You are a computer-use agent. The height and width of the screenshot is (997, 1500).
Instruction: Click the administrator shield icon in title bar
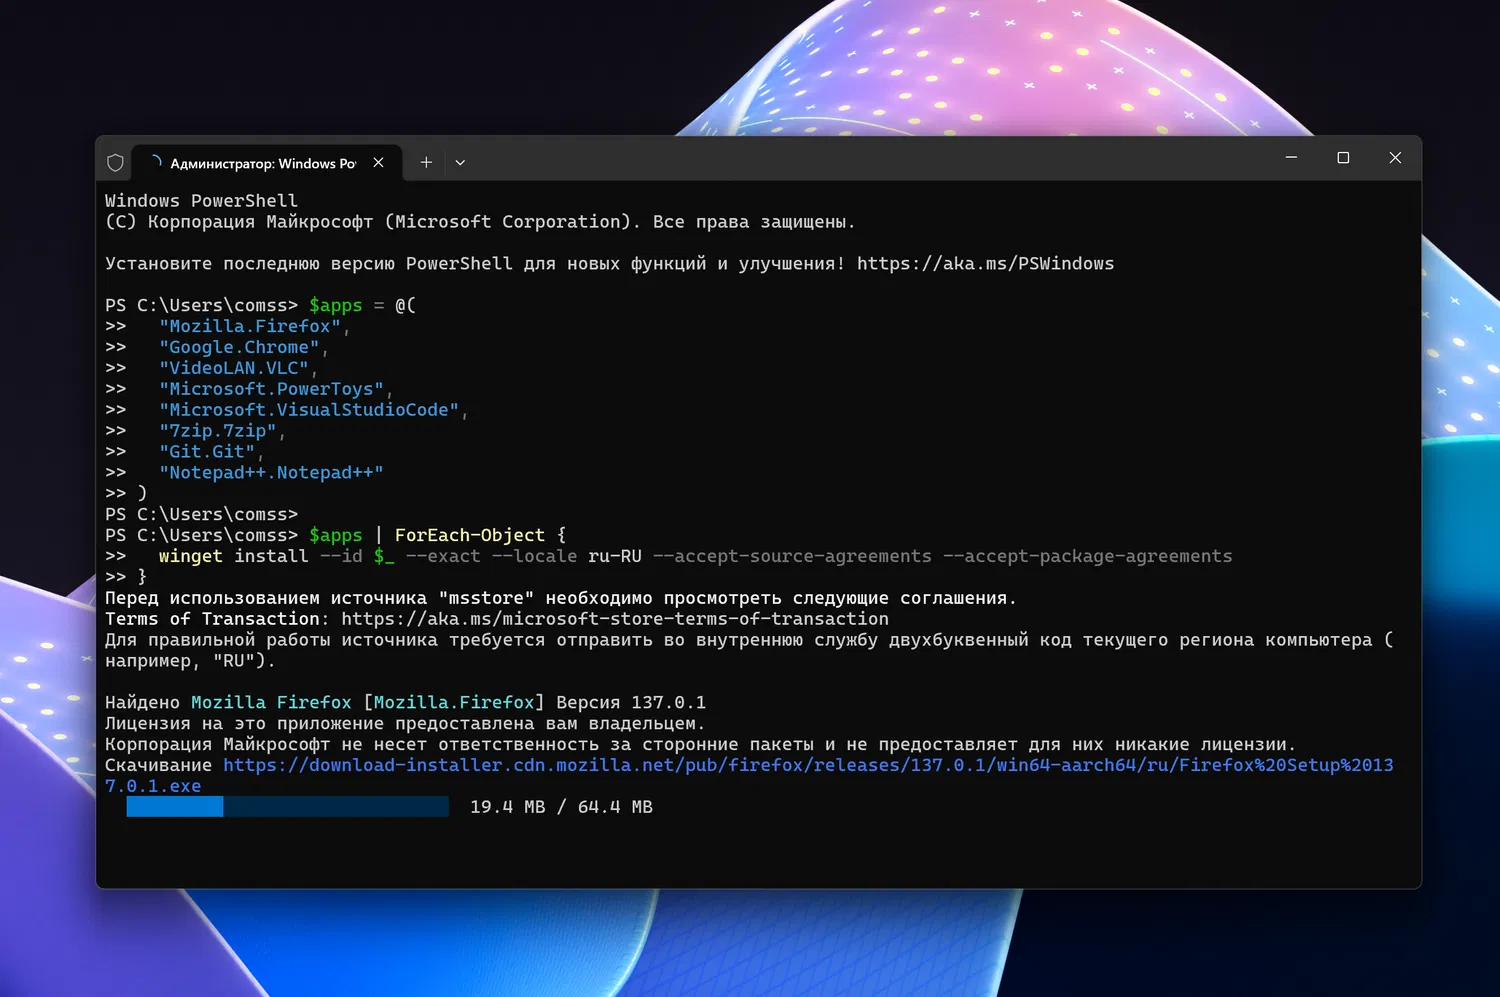tap(115, 162)
